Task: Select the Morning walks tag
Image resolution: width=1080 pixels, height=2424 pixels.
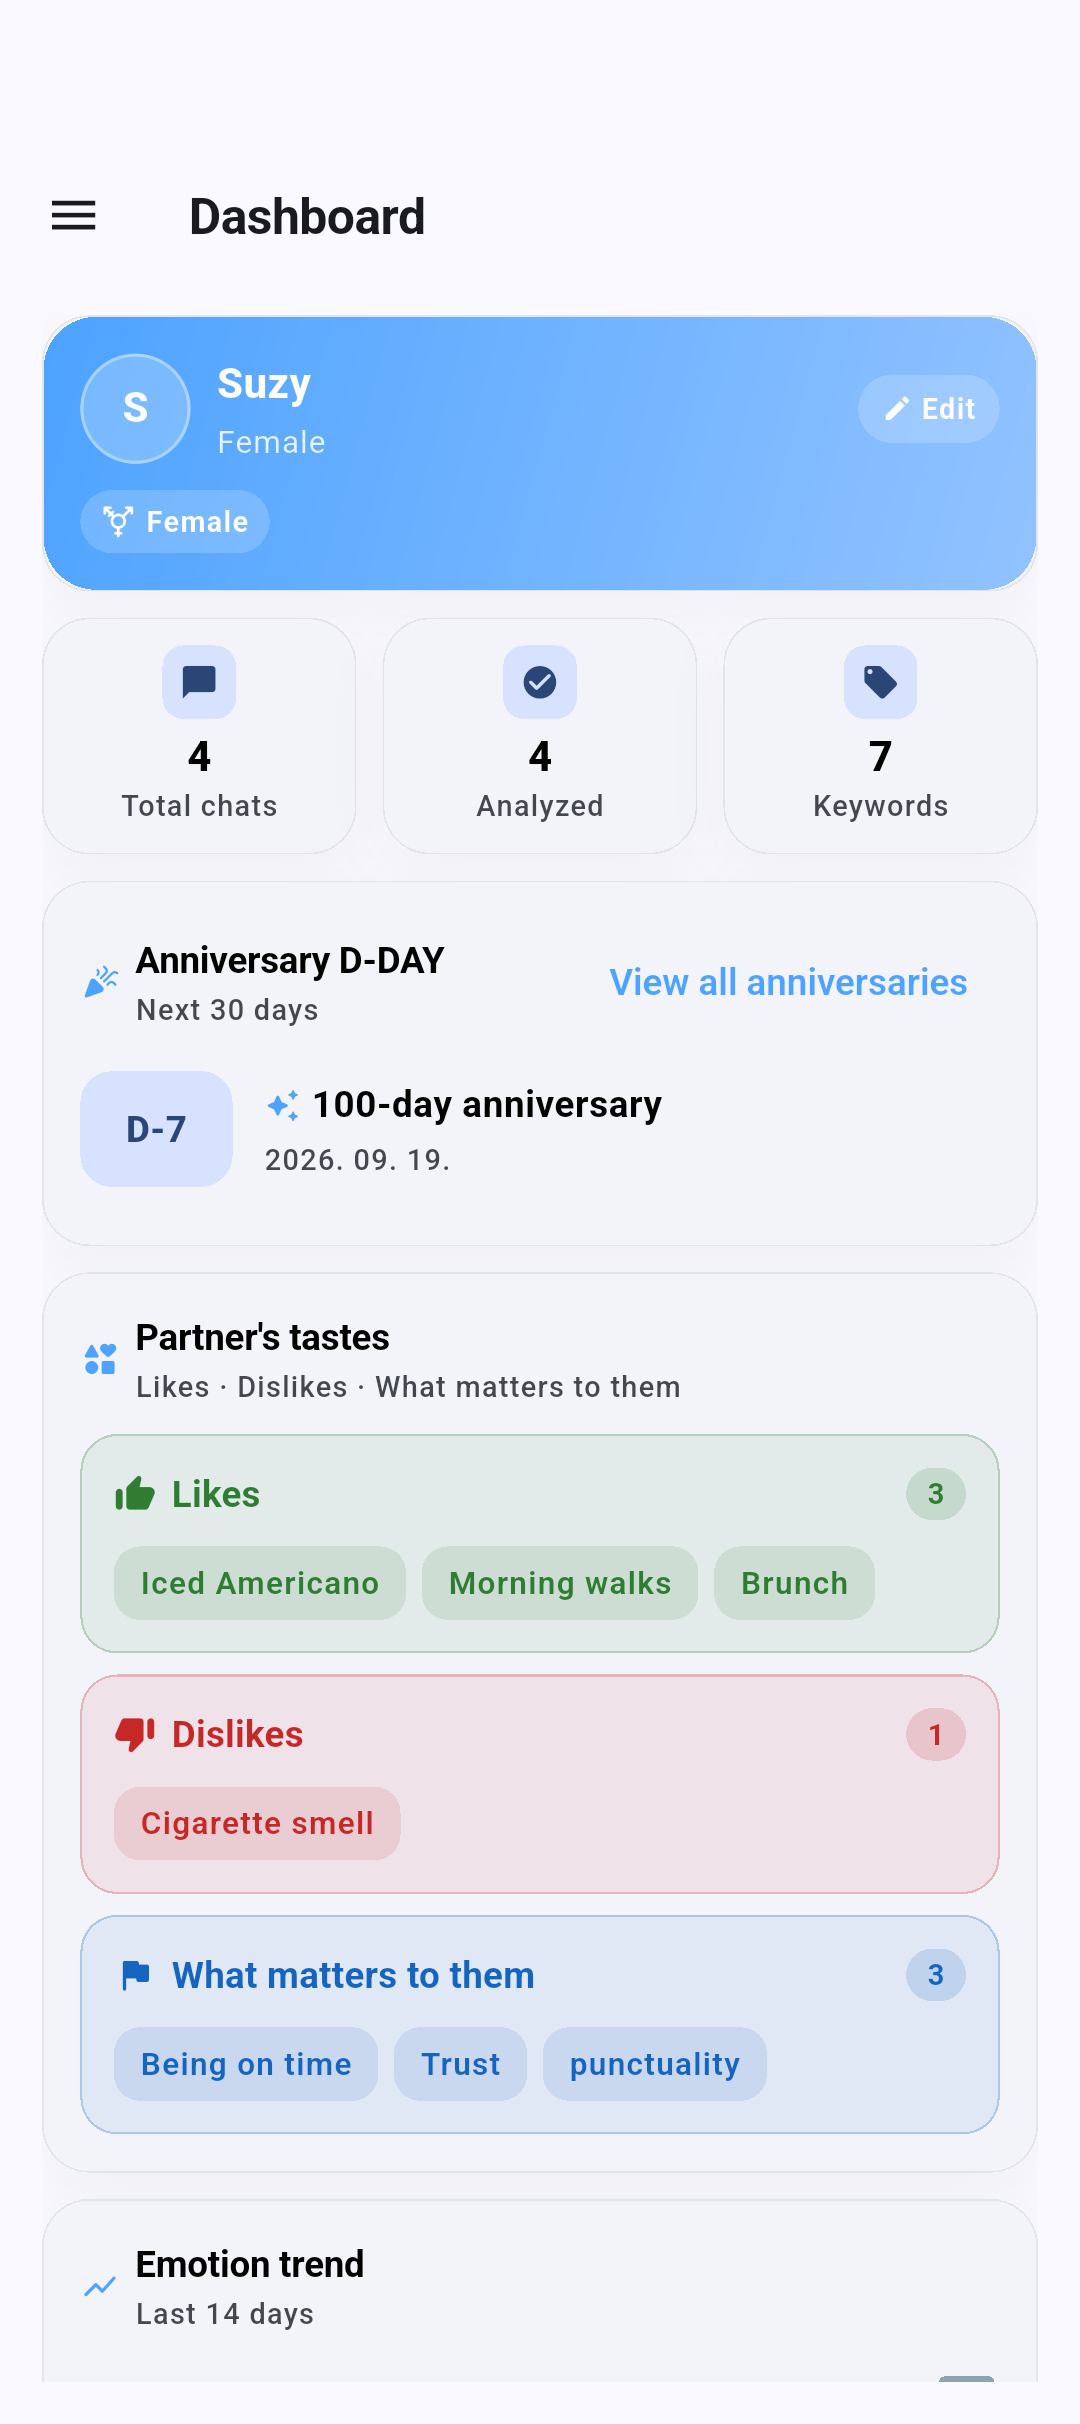Action: [560, 1583]
